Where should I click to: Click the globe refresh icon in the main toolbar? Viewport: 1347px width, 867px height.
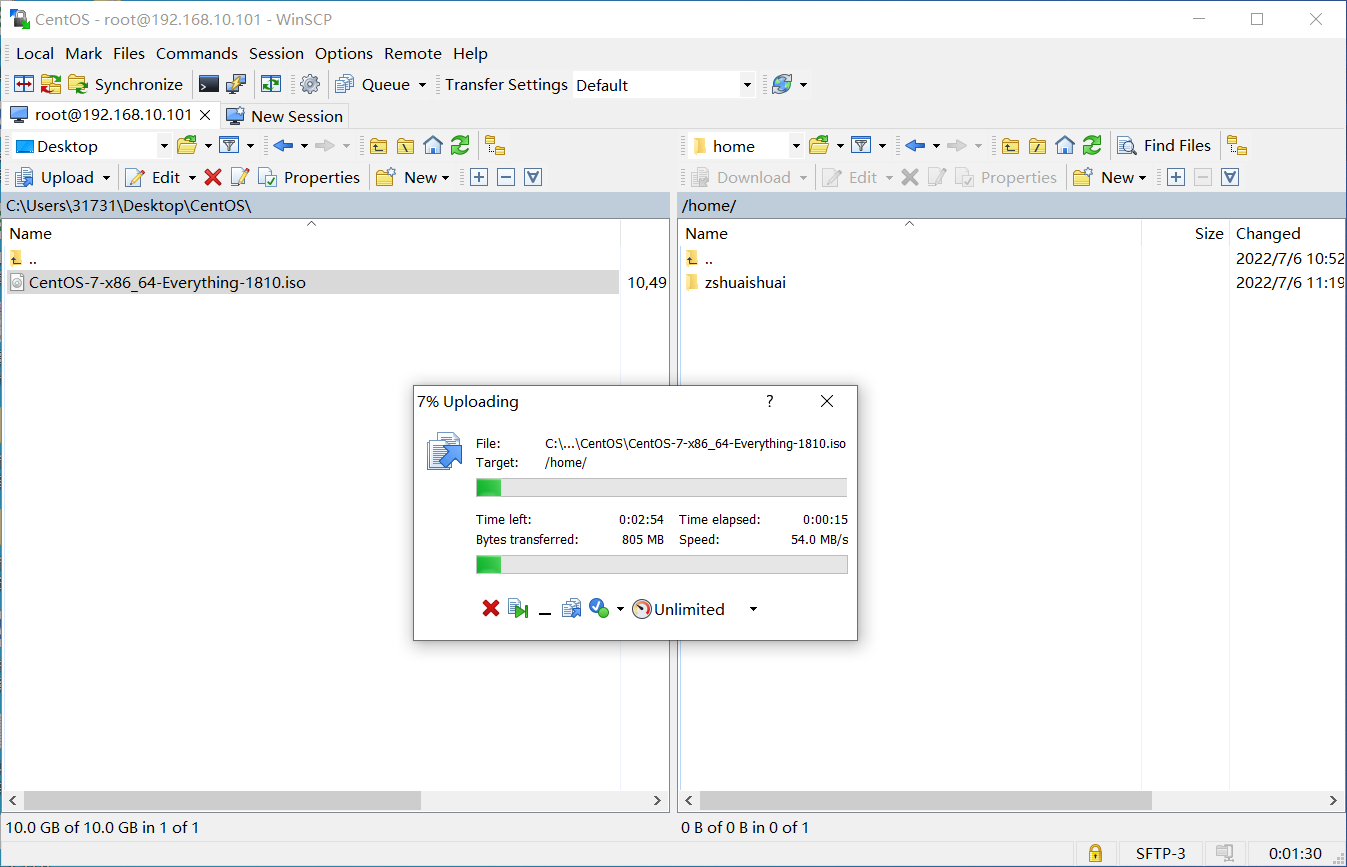(782, 84)
